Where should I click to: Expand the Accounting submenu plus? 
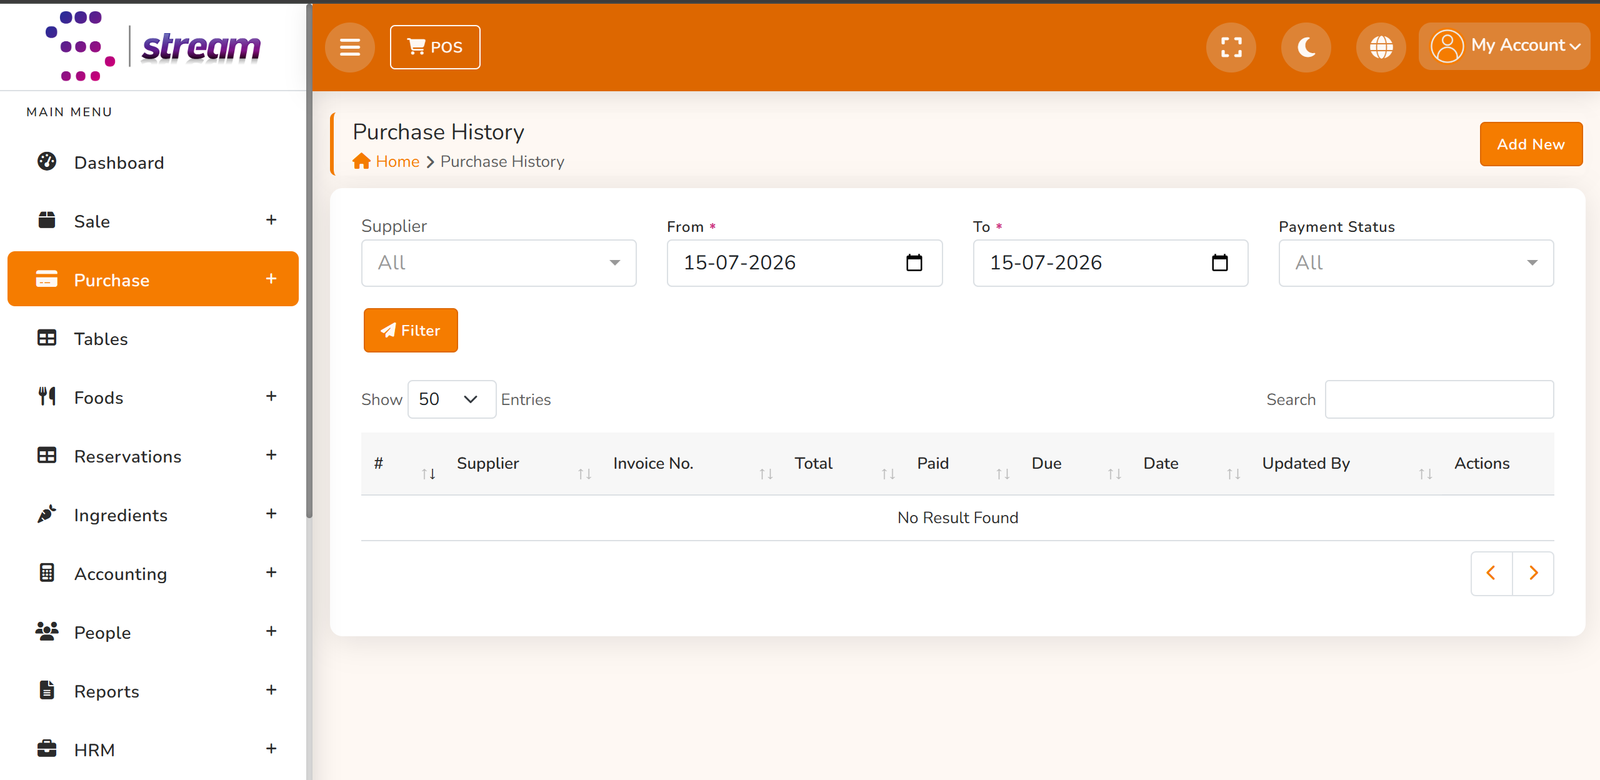pos(271,573)
